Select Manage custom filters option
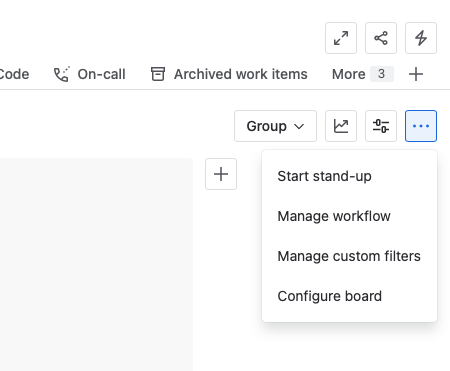 (x=349, y=256)
